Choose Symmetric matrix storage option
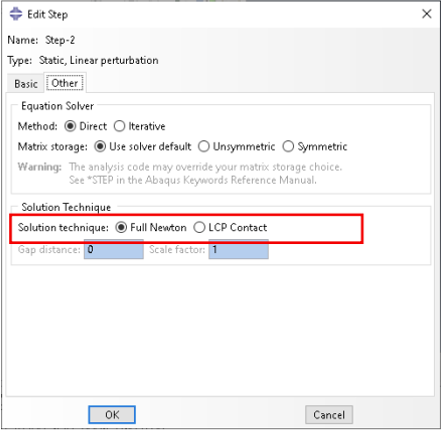Screen dimensions: 441x430 pyautogui.click(x=288, y=147)
